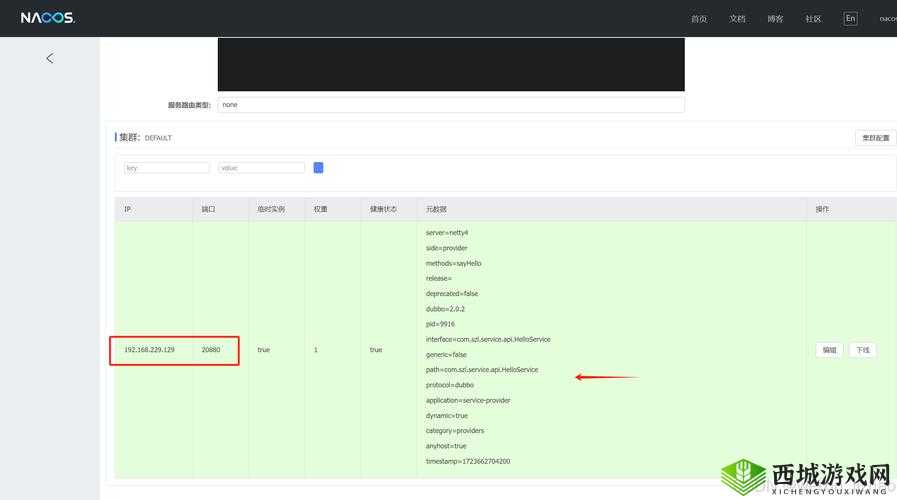The width and height of the screenshot is (897, 500).
Task: Go back using the left arrow
Action: pyautogui.click(x=50, y=58)
